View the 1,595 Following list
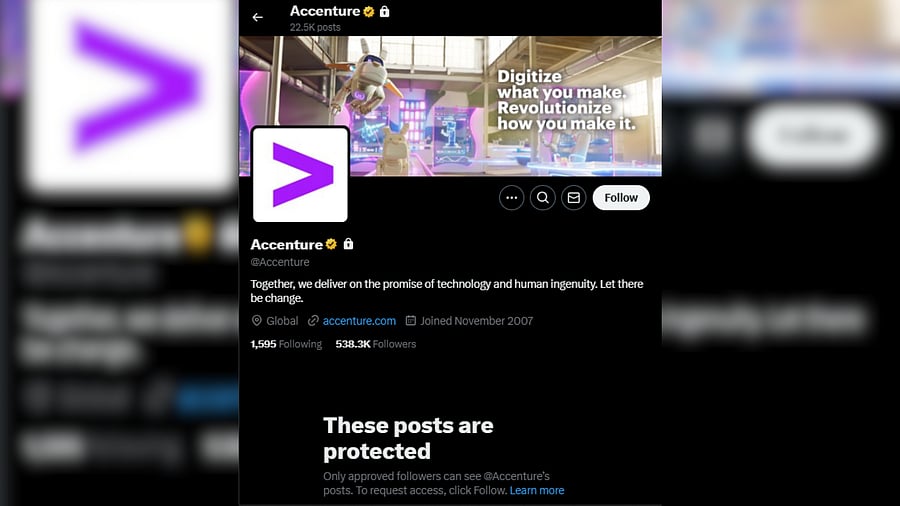 (x=286, y=344)
